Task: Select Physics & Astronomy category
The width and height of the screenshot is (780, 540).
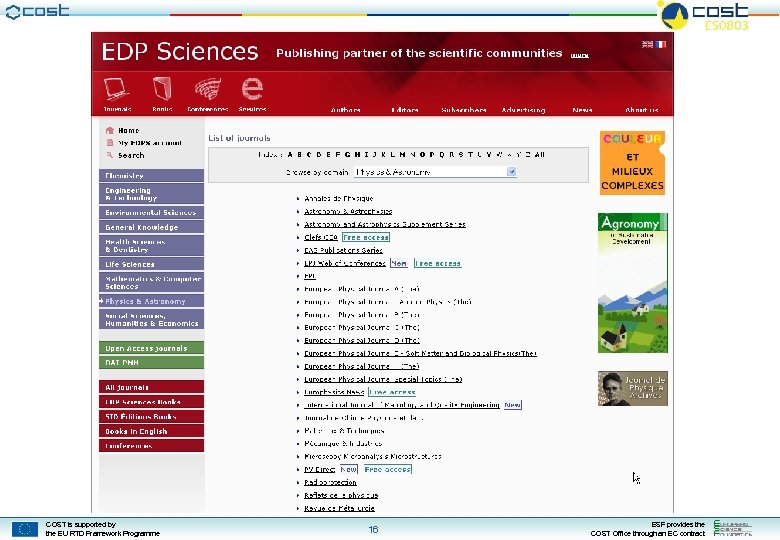Action: (x=151, y=301)
